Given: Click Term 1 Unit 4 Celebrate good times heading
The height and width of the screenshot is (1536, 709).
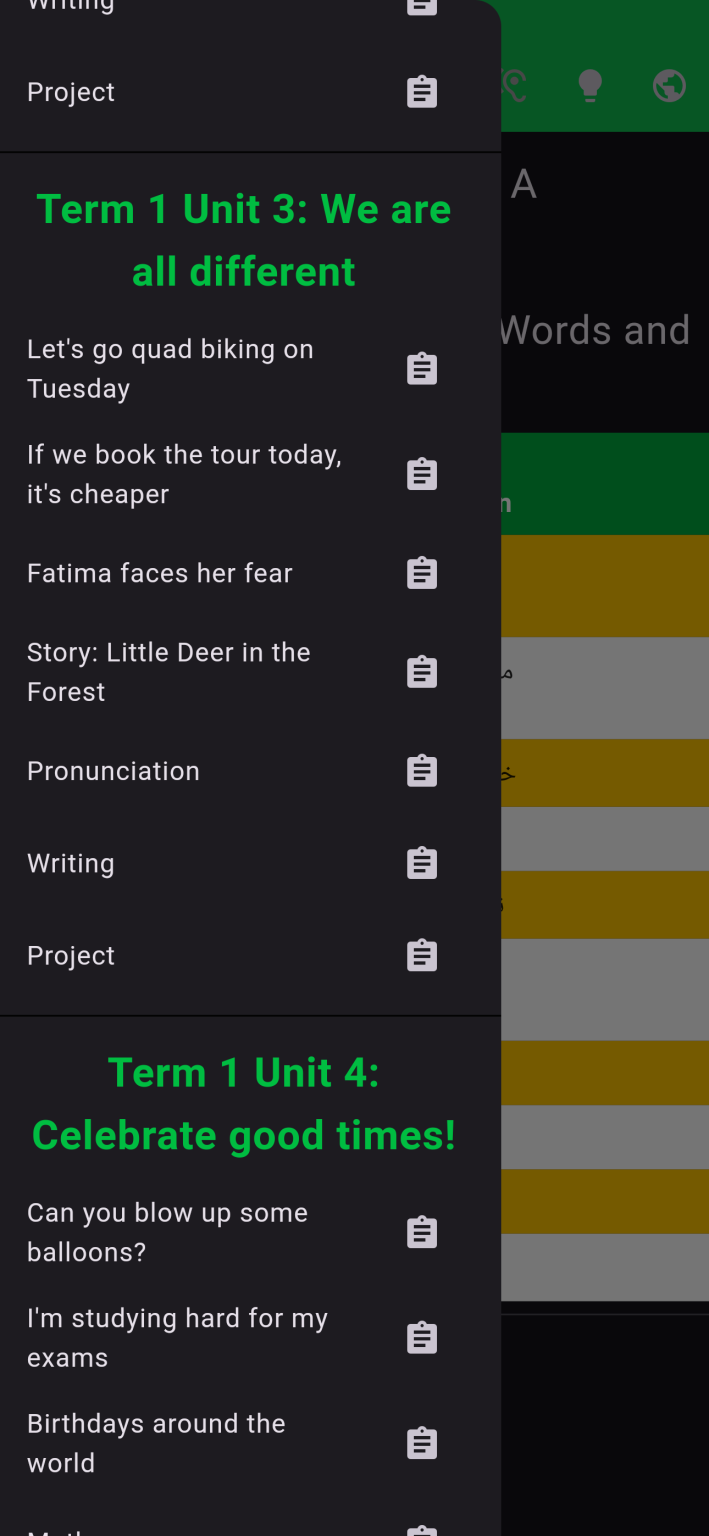Looking at the screenshot, I should (244, 1104).
